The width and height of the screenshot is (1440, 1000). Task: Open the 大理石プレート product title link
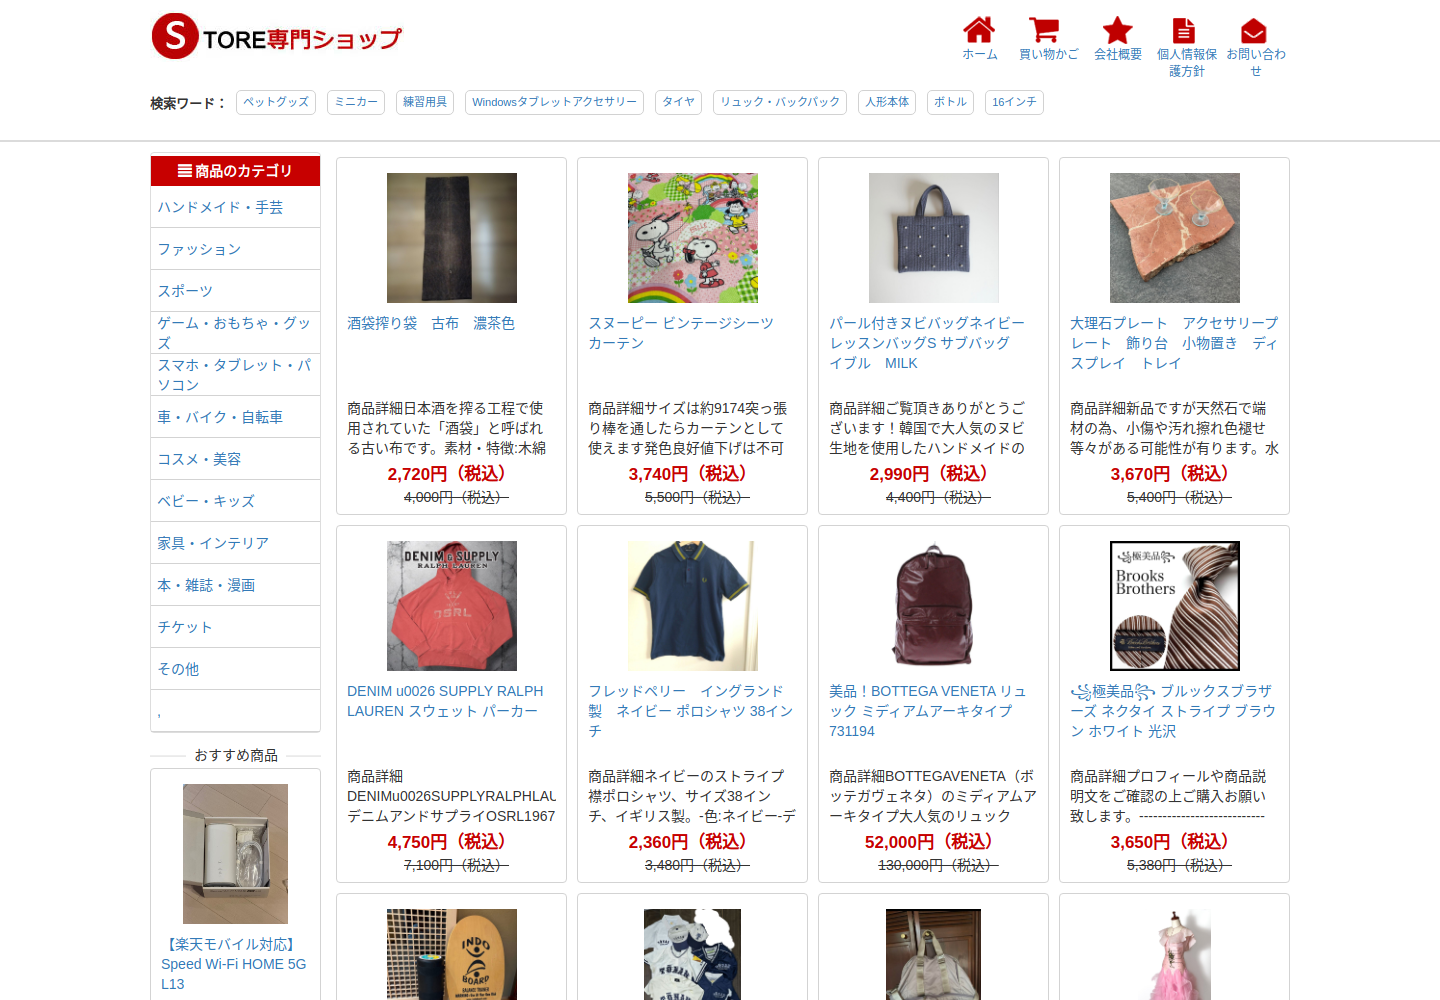[1174, 343]
